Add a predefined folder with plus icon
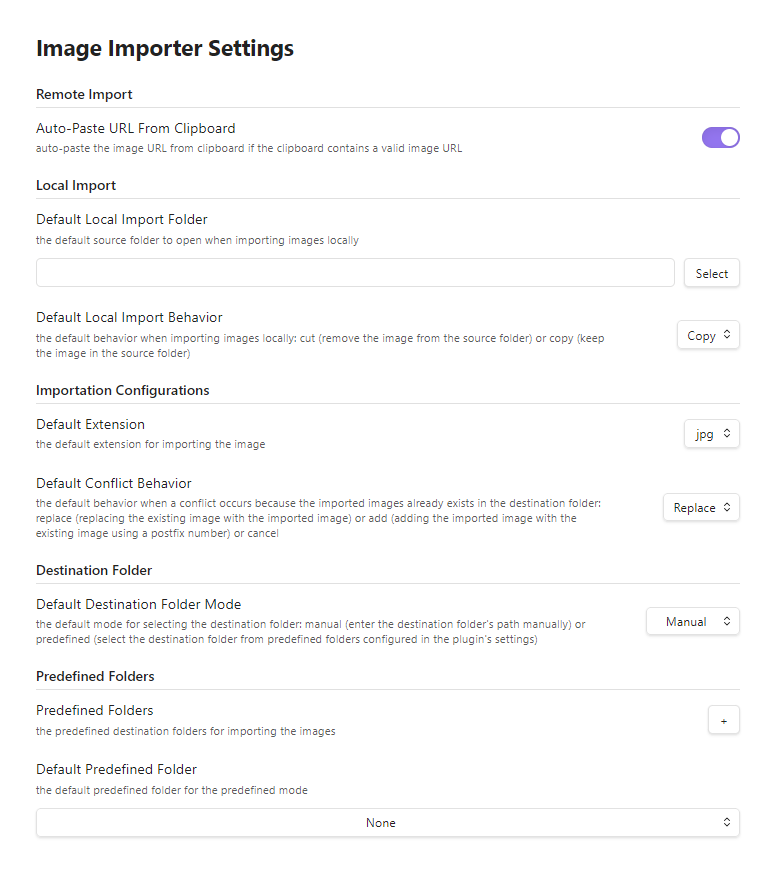Screen dimensions: 779x883 (x=723, y=720)
